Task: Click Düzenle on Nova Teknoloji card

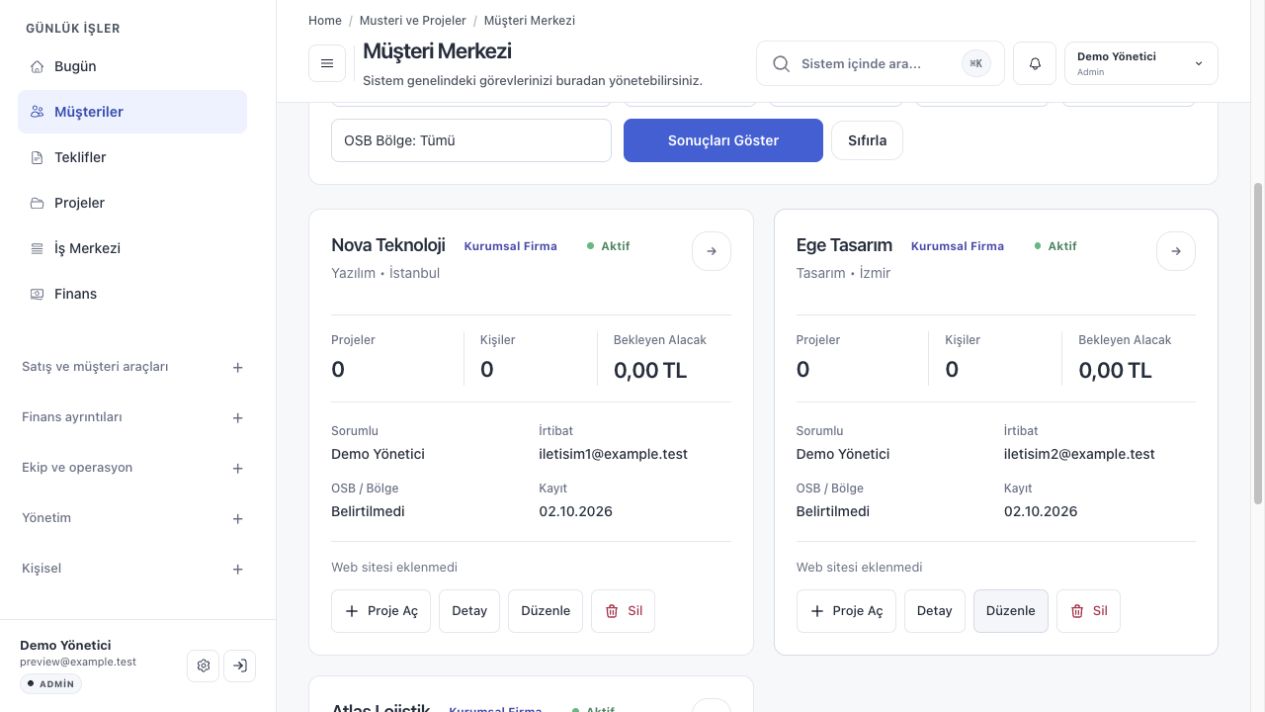Action: [x=546, y=611]
